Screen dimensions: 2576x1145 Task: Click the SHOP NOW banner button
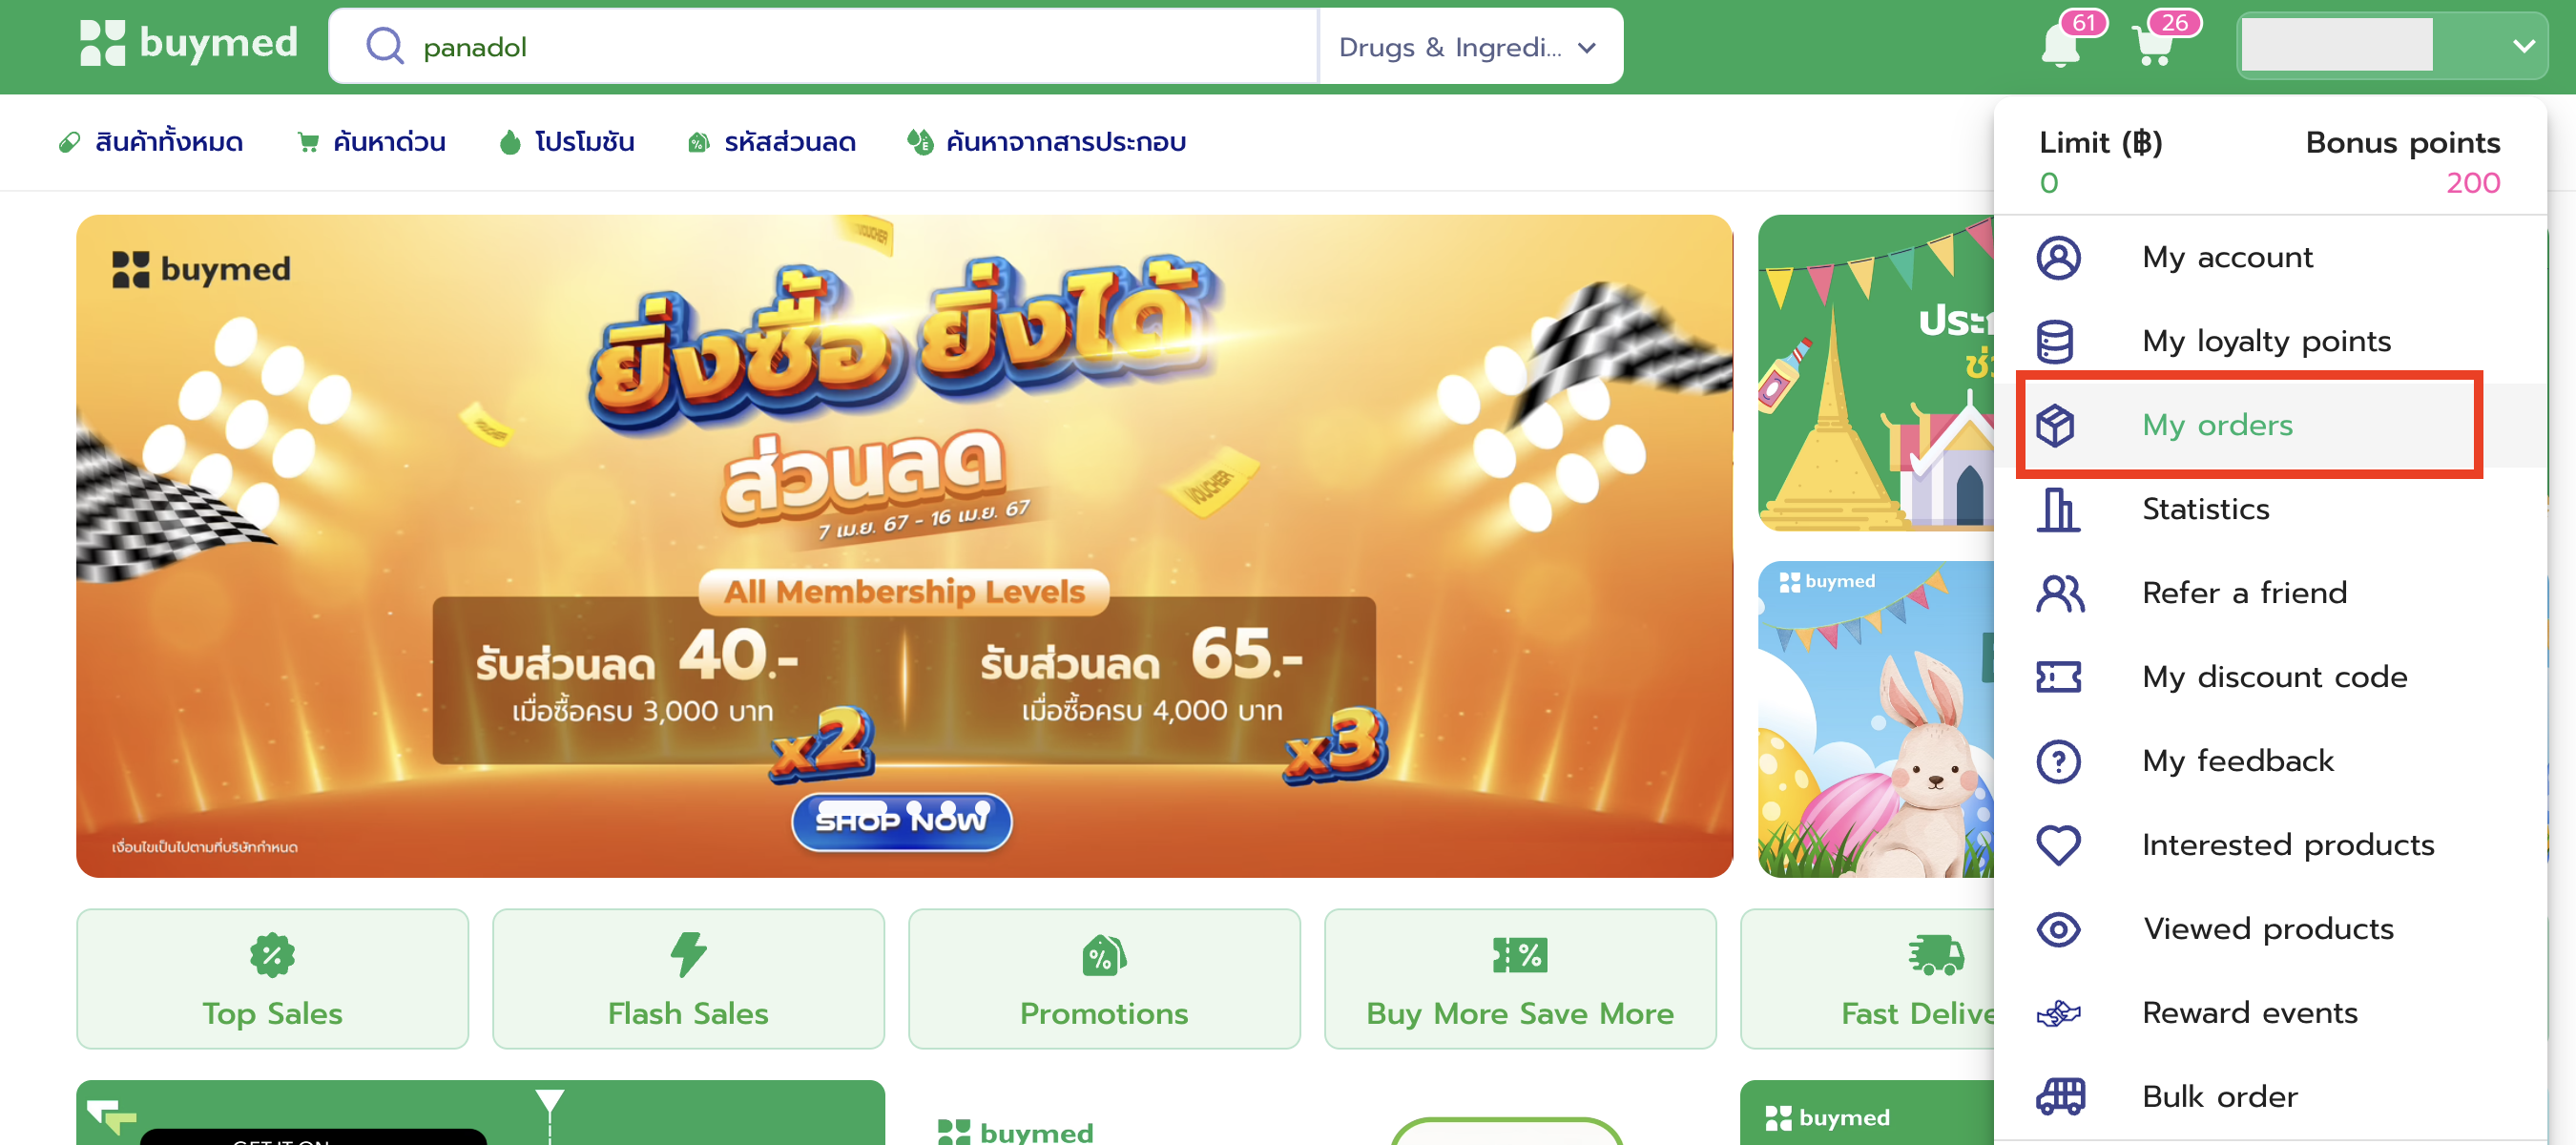(x=901, y=821)
